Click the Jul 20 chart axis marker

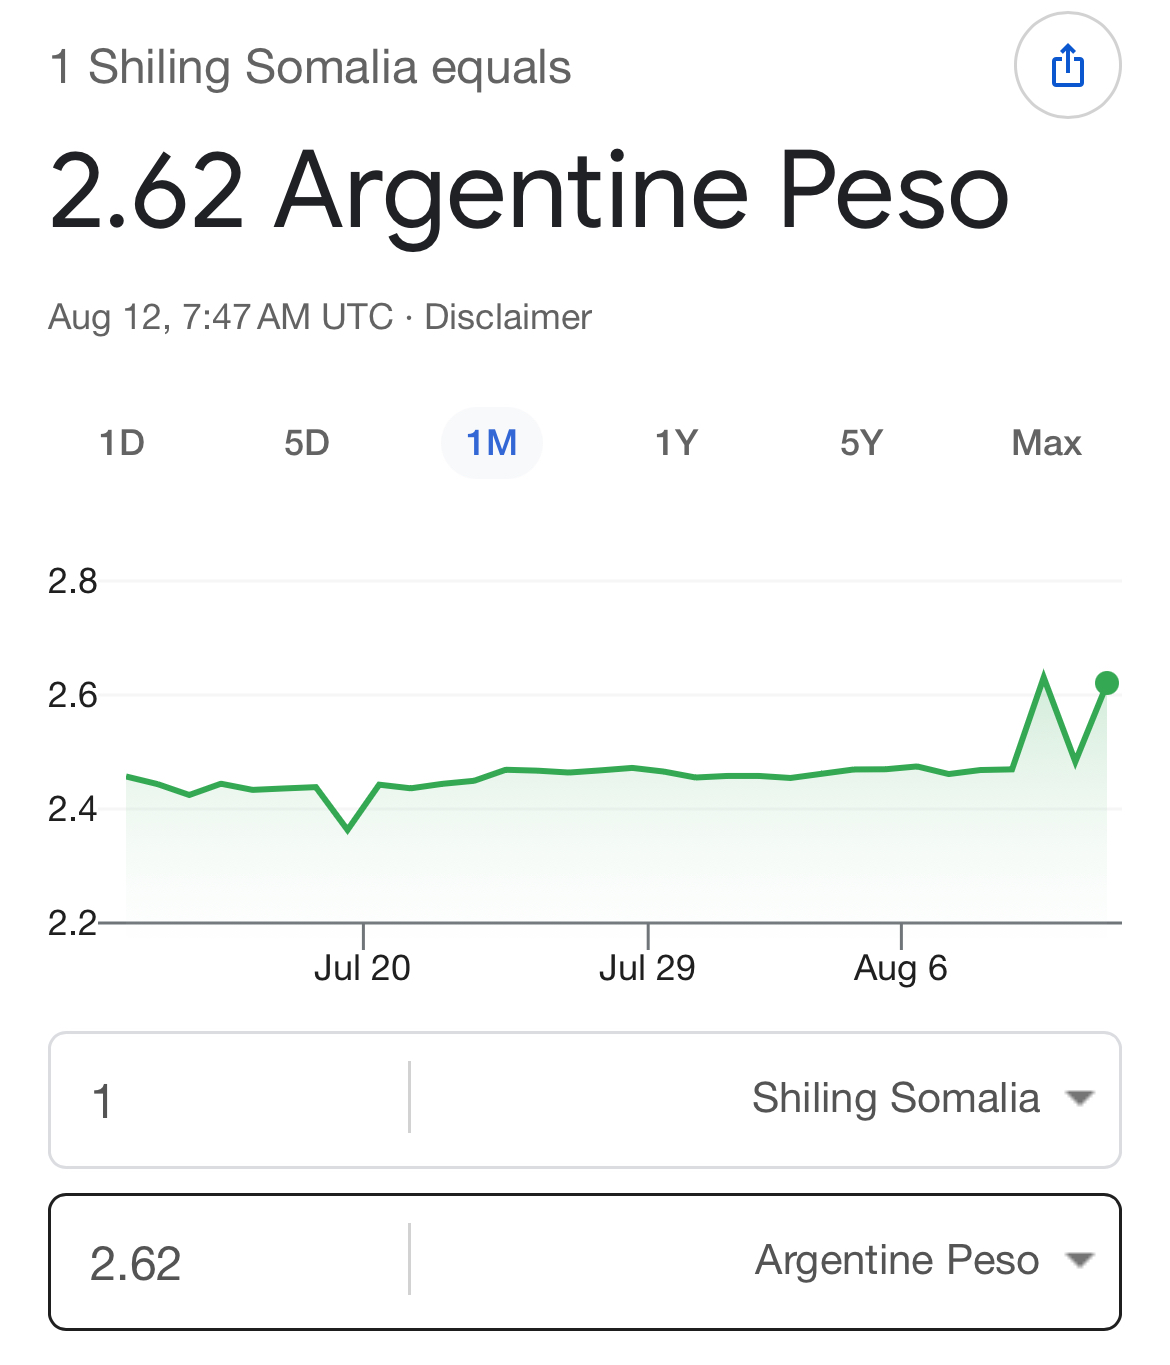362,967
